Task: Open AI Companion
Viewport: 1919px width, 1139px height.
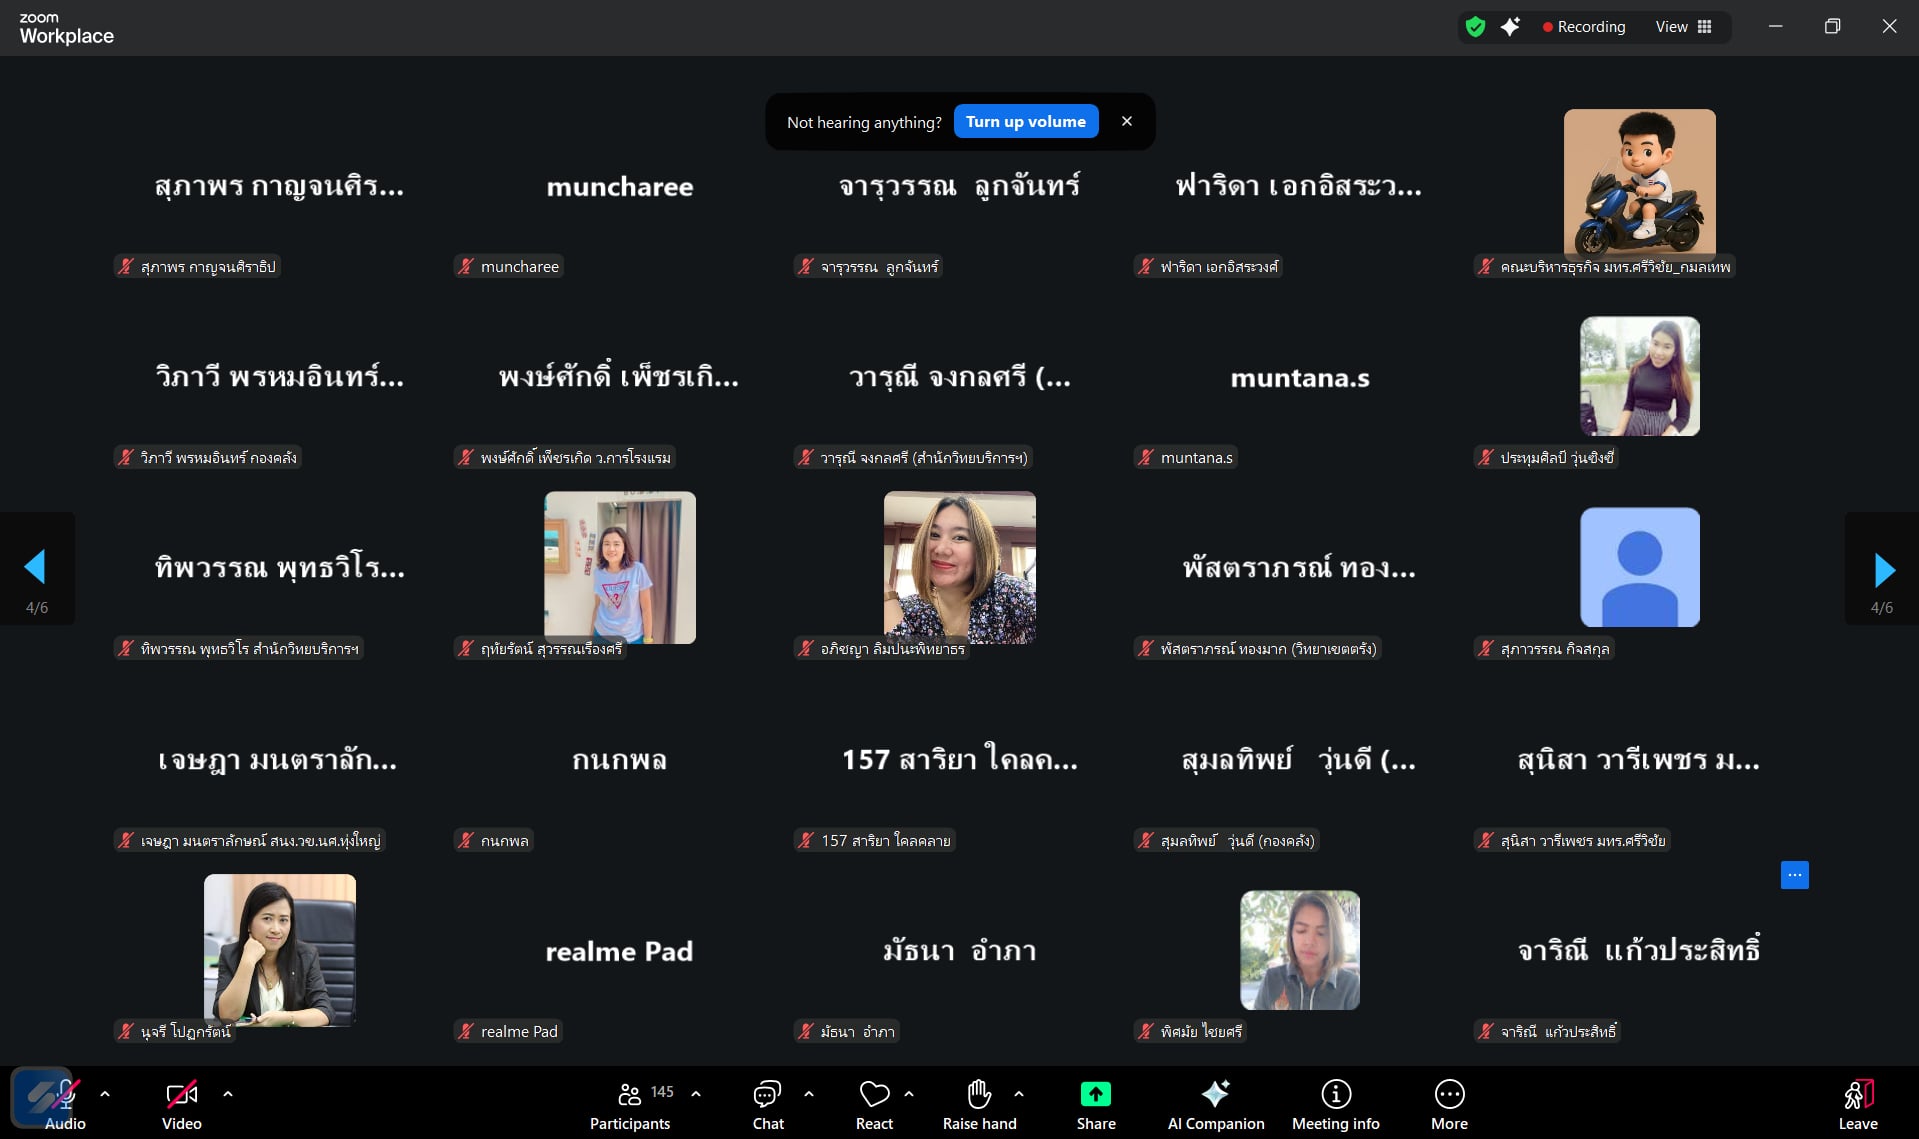Action: click(x=1215, y=1104)
